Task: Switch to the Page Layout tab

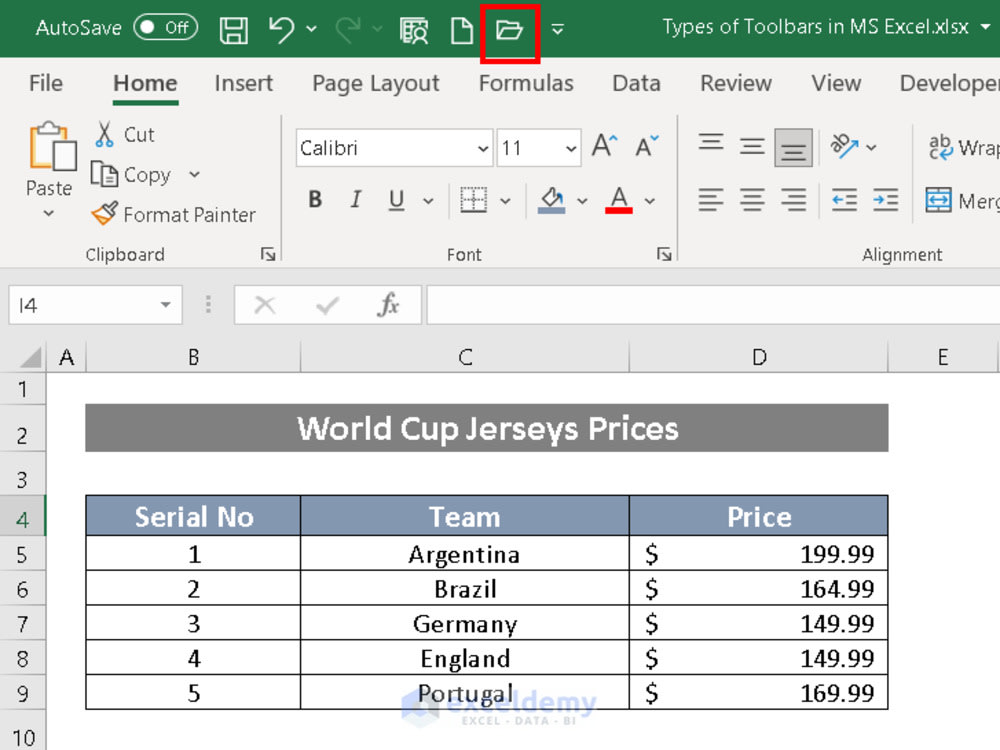Action: click(x=376, y=84)
